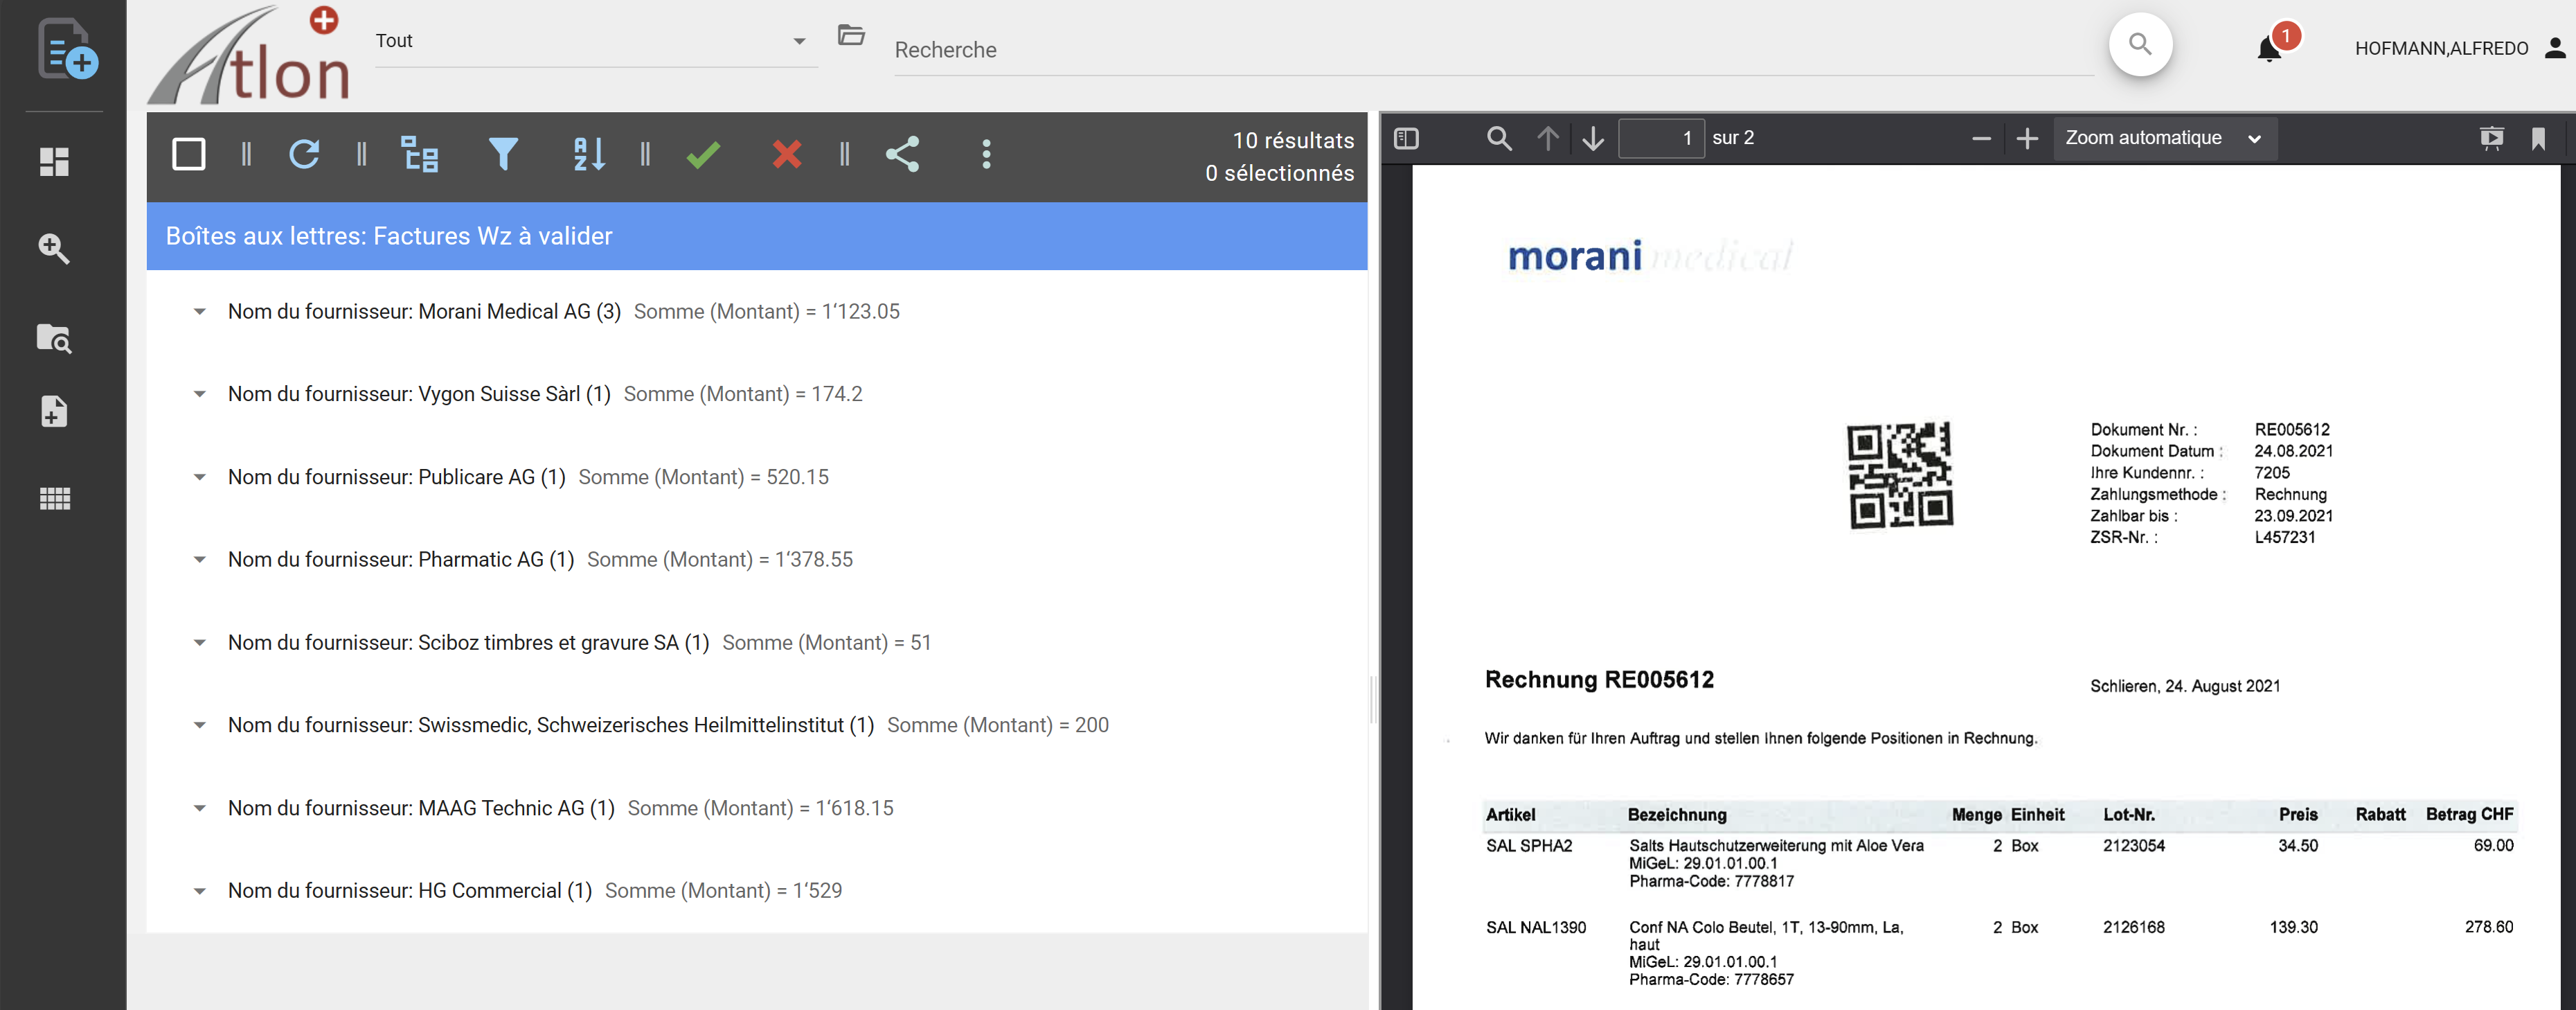2576x1010 pixels.
Task: Open the Zoom automatique dropdown
Action: [2165, 138]
